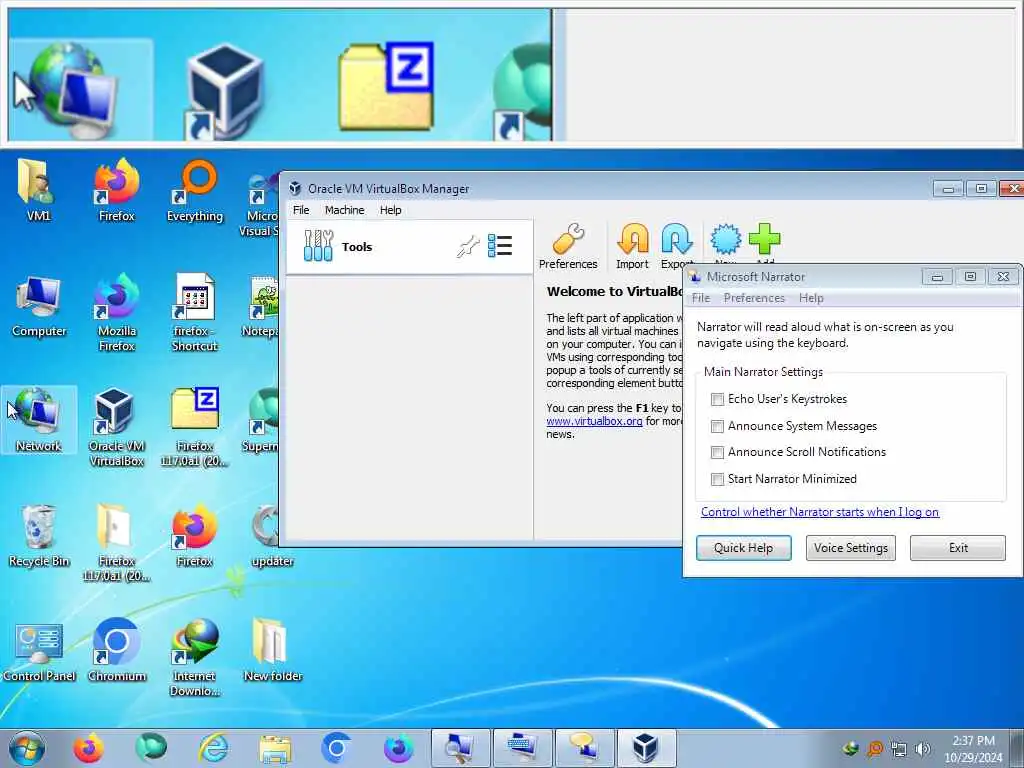
Task: Select the Chromium desktop icon
Action: coord(116,650)
